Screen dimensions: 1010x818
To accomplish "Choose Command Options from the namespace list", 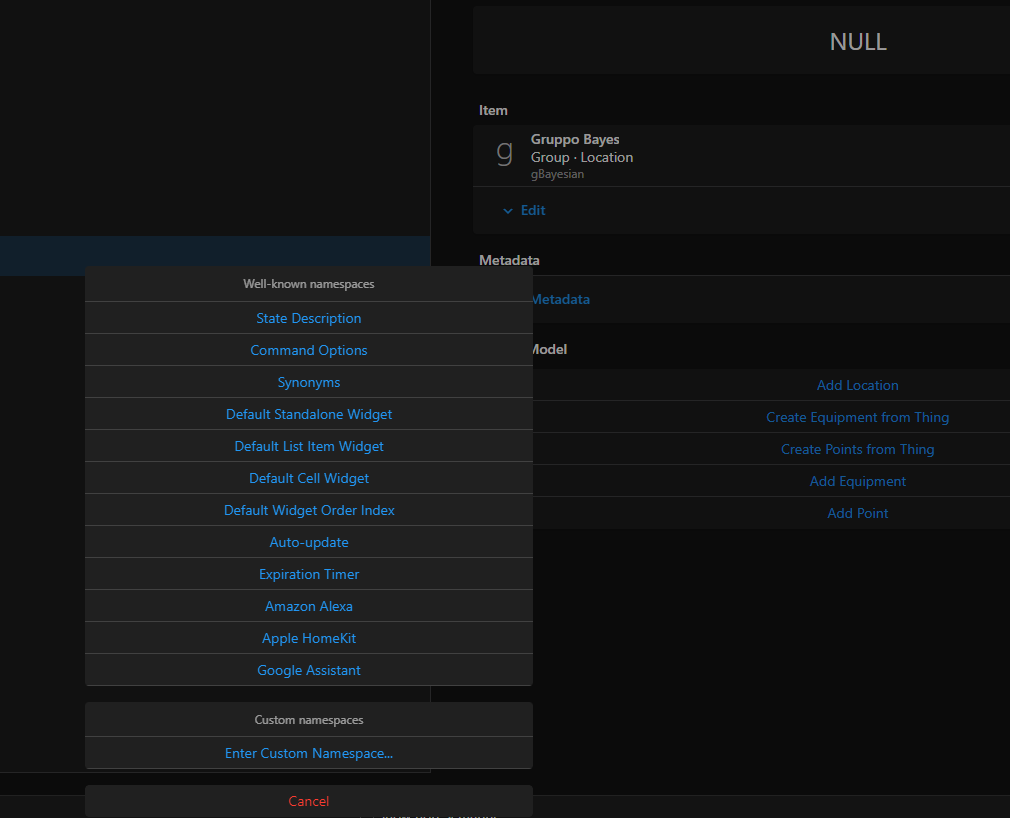I will 308,349.
